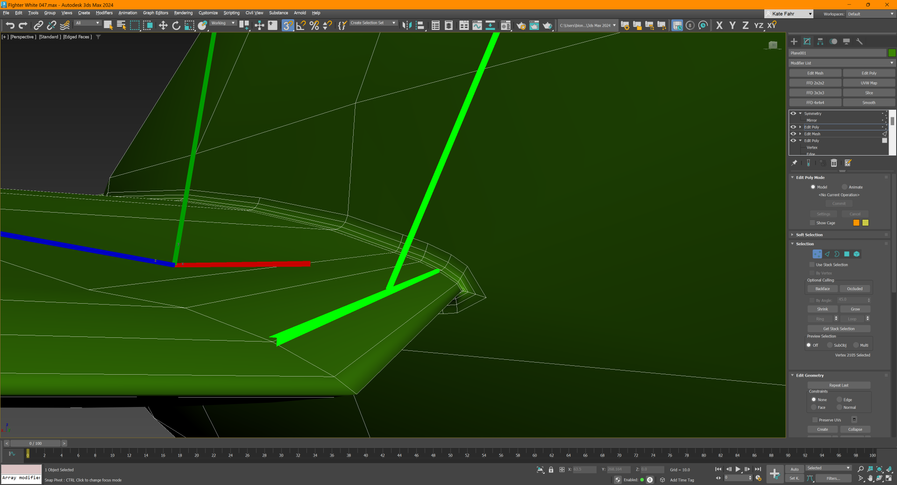Image resolution: width=897 pixels, height=485 pixels.
Task: Activate the Select and Move tool
Action: [x=163, y=25]
